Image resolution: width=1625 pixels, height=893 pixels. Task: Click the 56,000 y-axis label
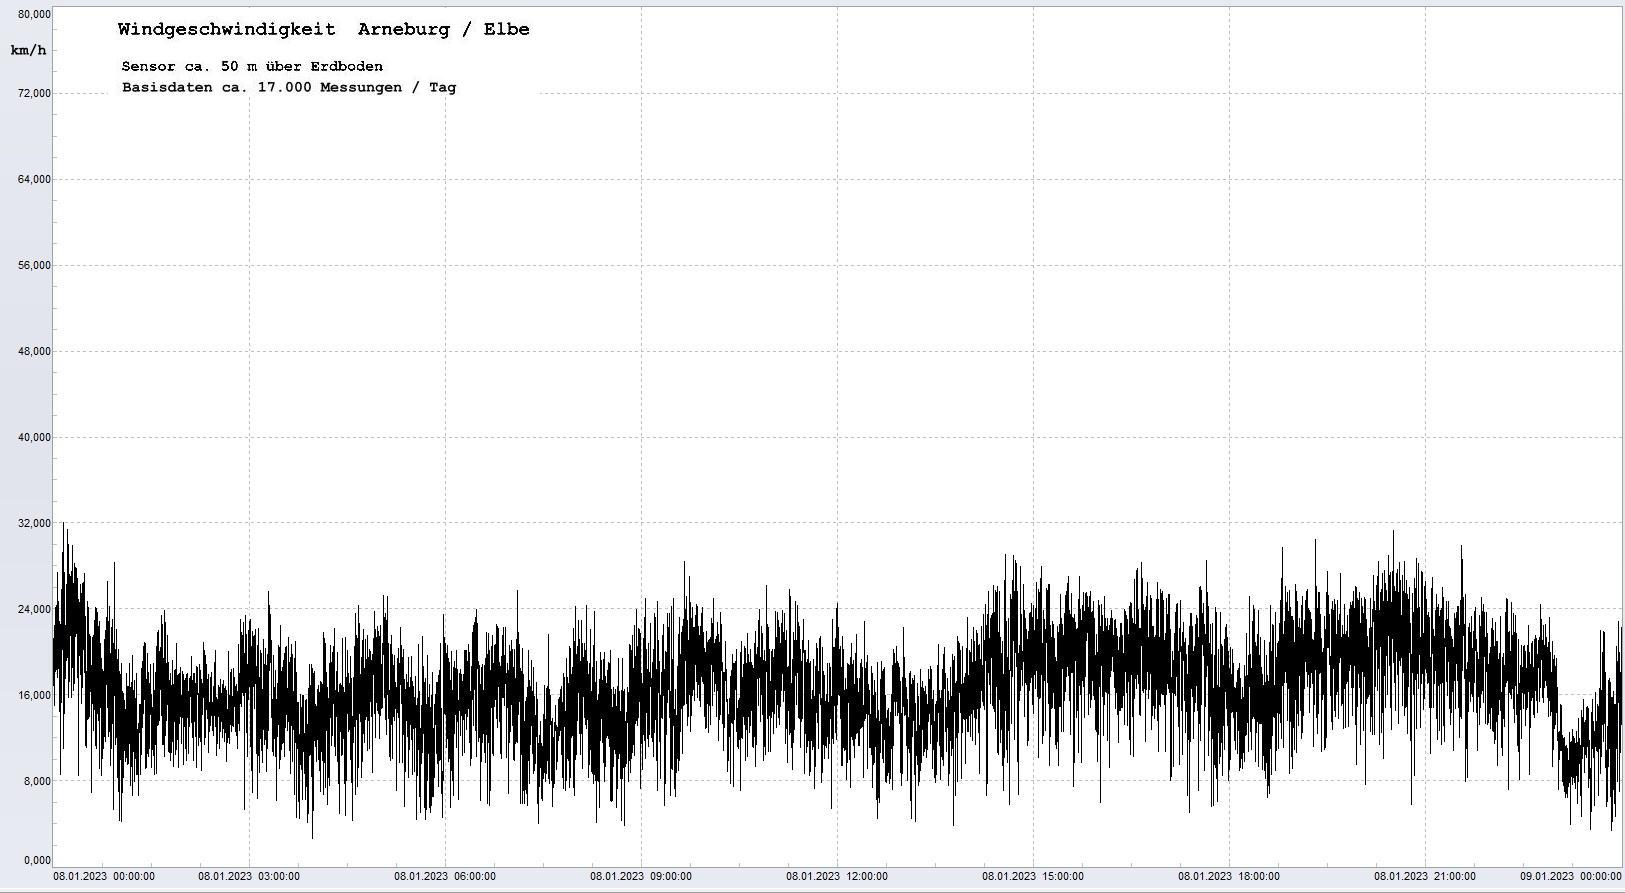click(x=35, y=265)
